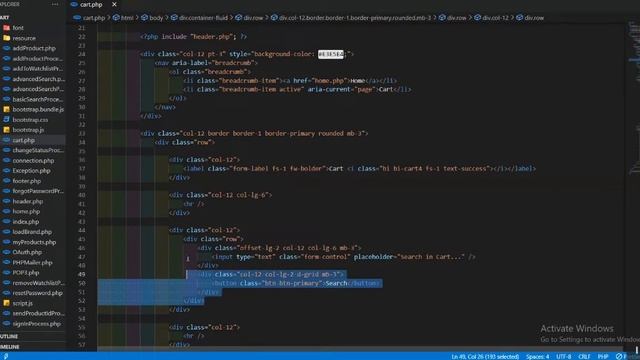Viewport: 640px width, 360px height.
Task: Click div.col-12.border breadcrumb segment
Action: pos(351,18)
